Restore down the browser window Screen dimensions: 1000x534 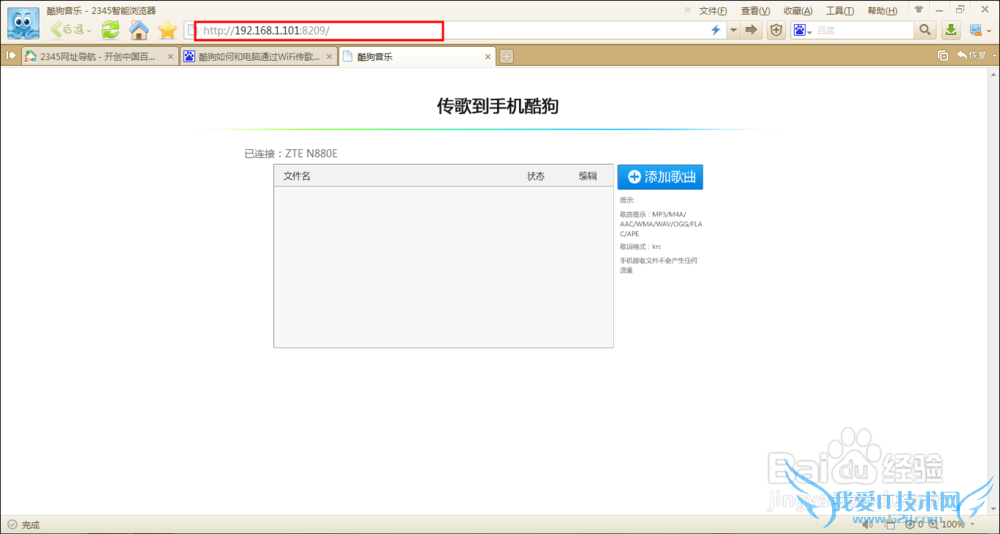960,10
